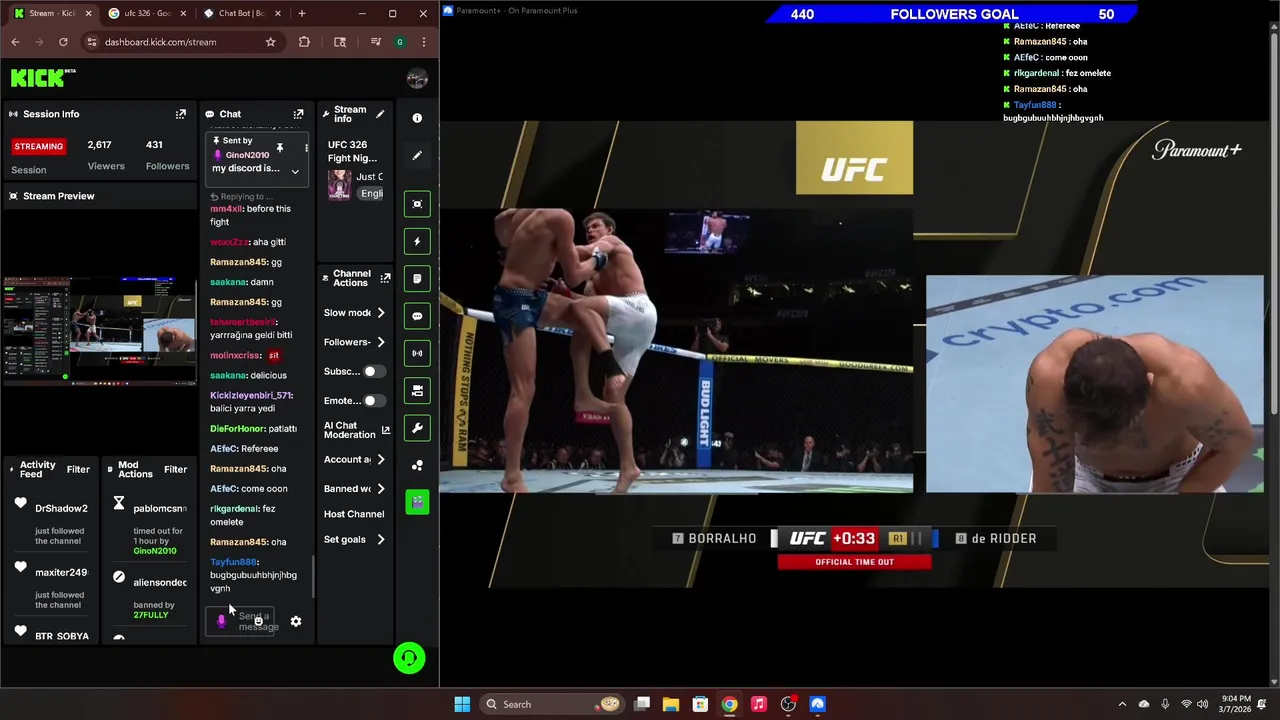Show hidden system tray icons
1280x720 pixels.
pyautogui.click(x=1122, y=704)
